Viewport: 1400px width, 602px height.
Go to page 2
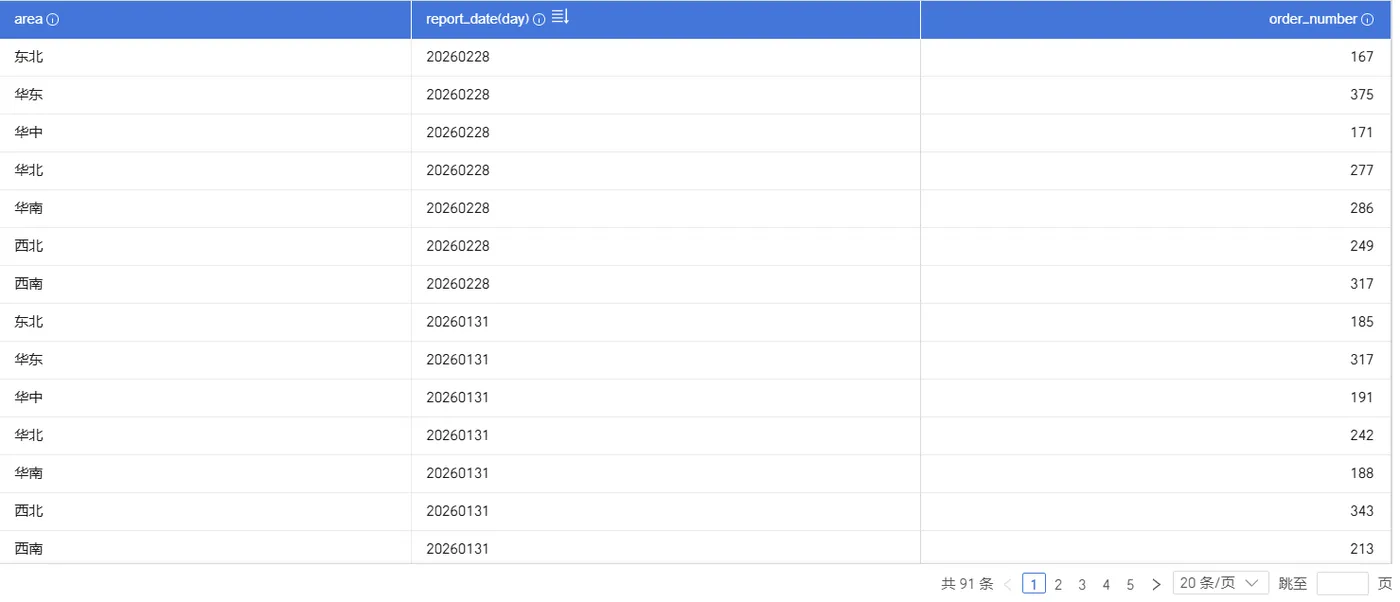click(x=1058, y=584)
